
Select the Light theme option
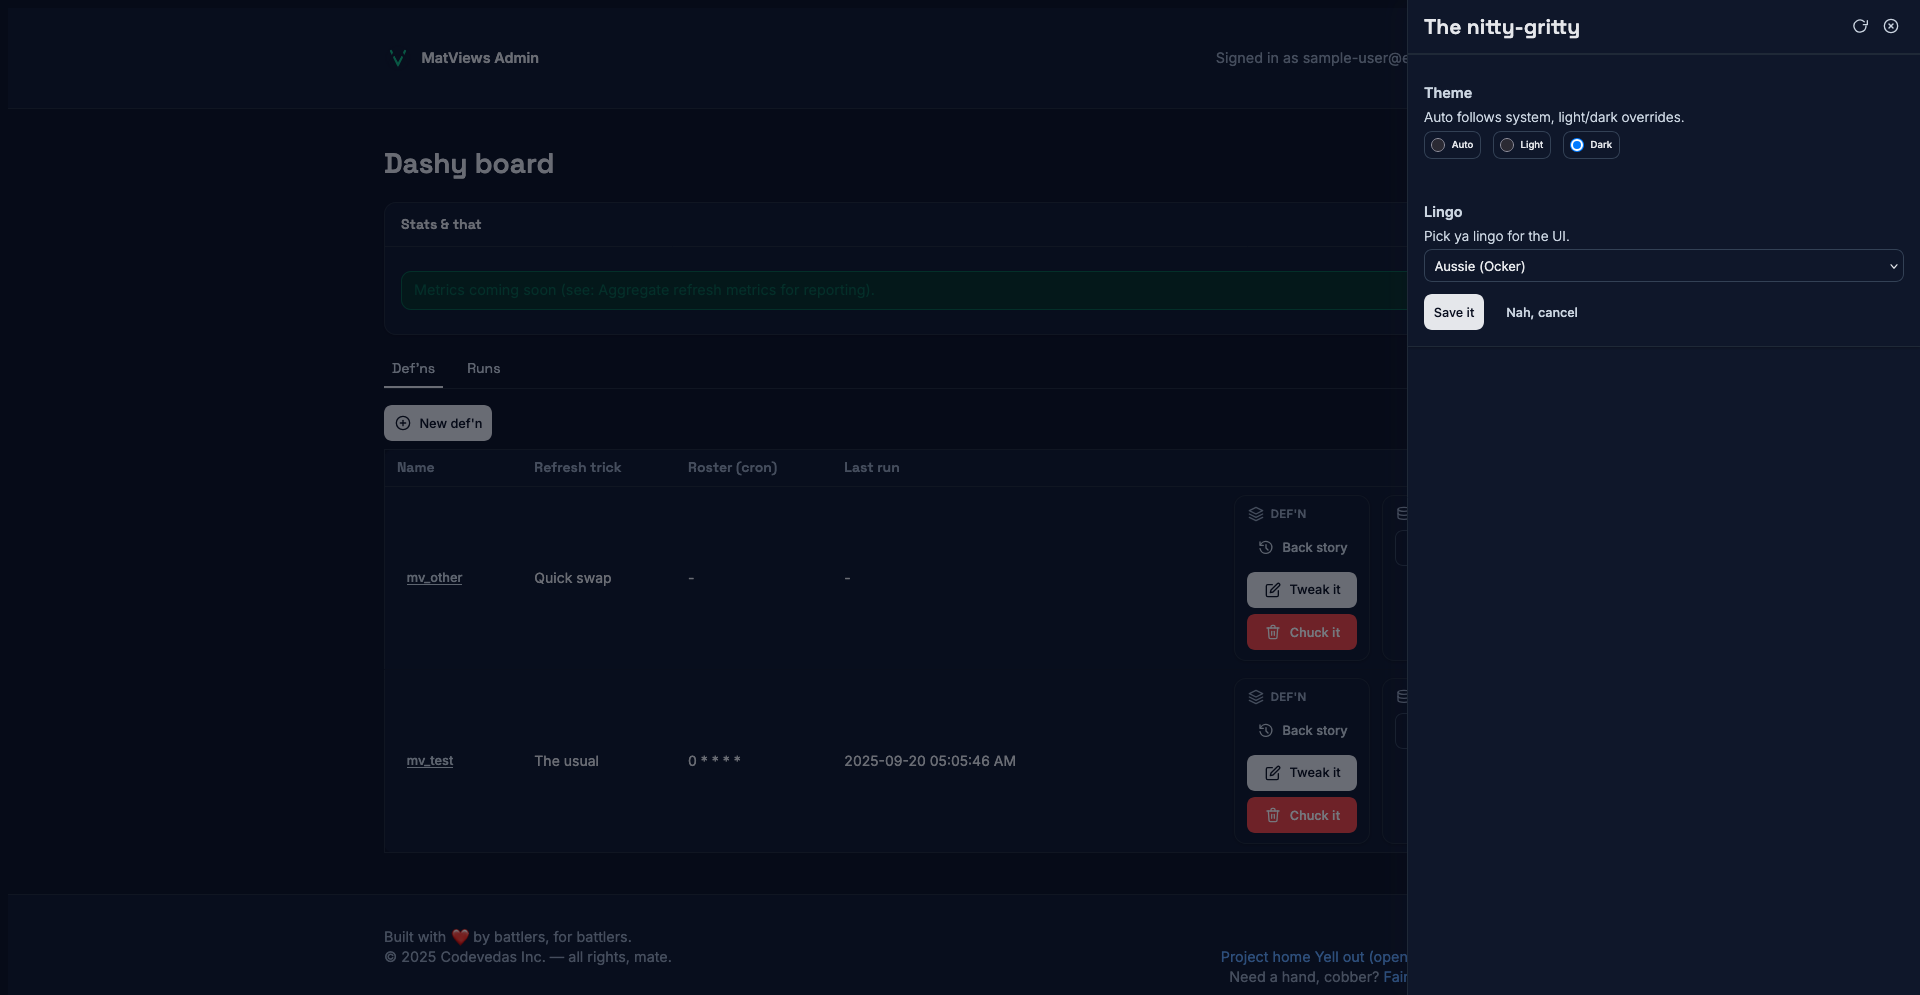(x=1507, y=145)
